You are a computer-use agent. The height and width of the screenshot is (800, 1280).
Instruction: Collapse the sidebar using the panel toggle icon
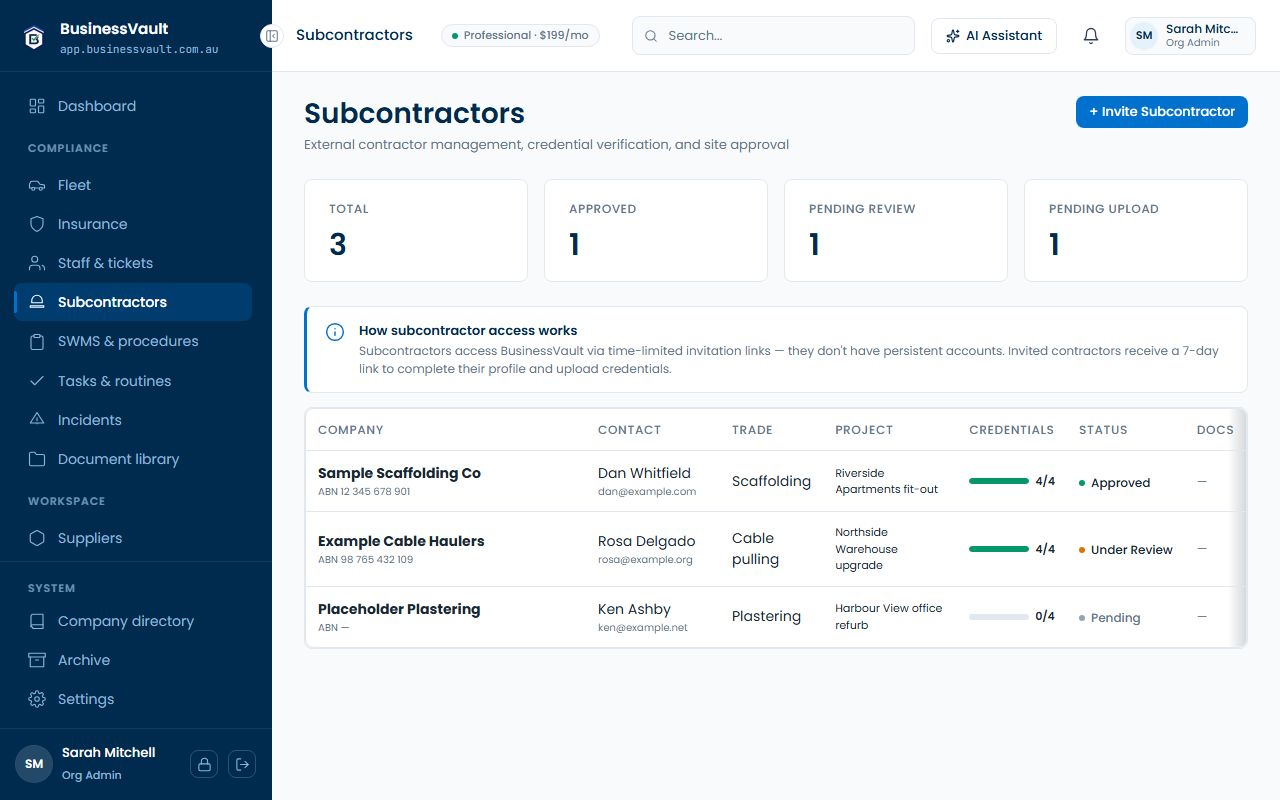coord(272,36)
